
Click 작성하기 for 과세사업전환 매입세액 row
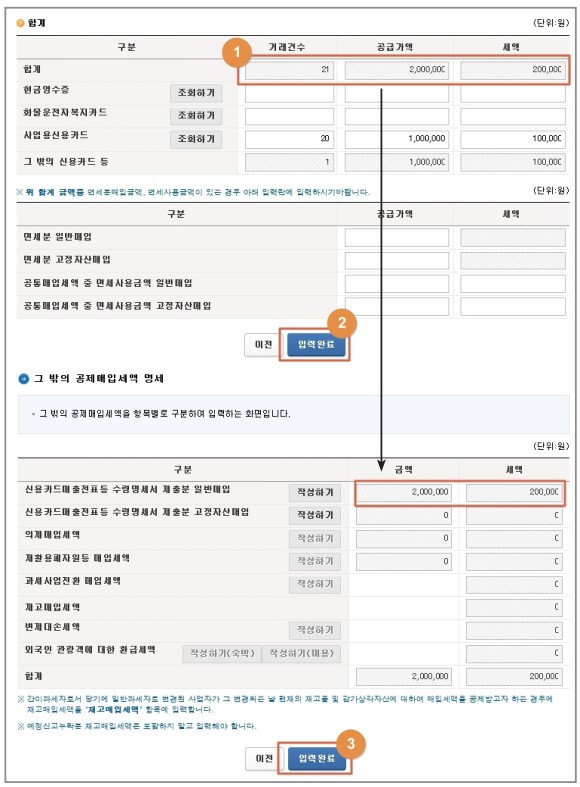[x=315, y=584]
